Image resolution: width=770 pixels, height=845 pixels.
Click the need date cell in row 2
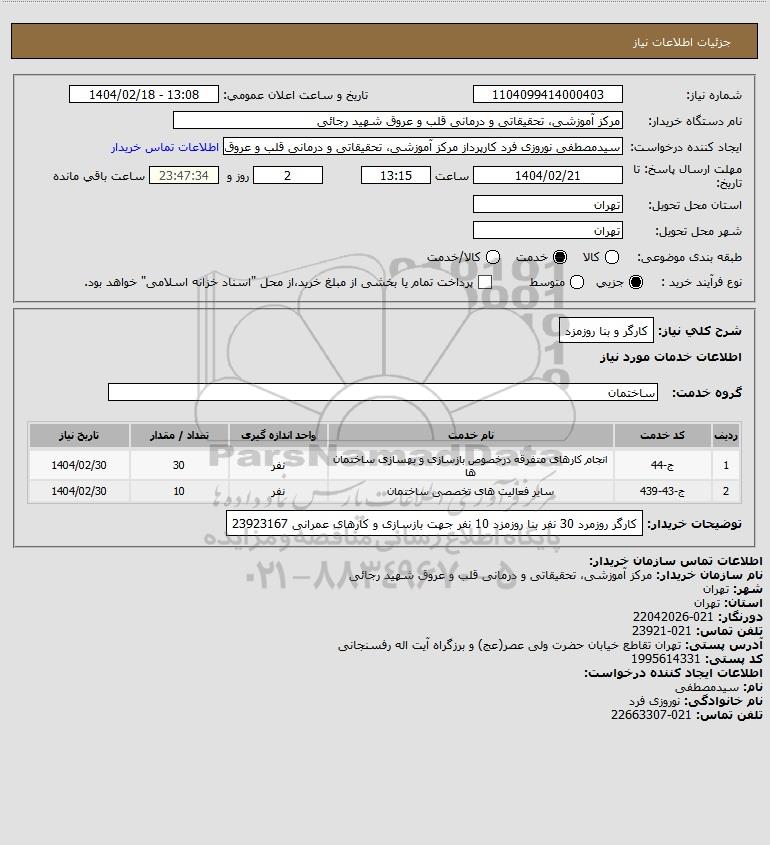coord(79,491)
